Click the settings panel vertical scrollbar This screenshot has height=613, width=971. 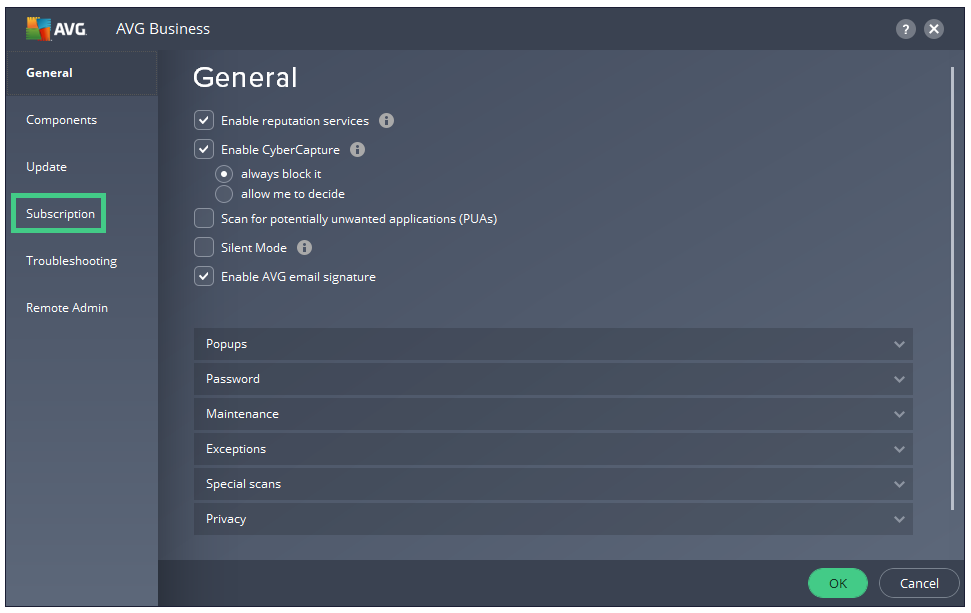click(952, 289)
